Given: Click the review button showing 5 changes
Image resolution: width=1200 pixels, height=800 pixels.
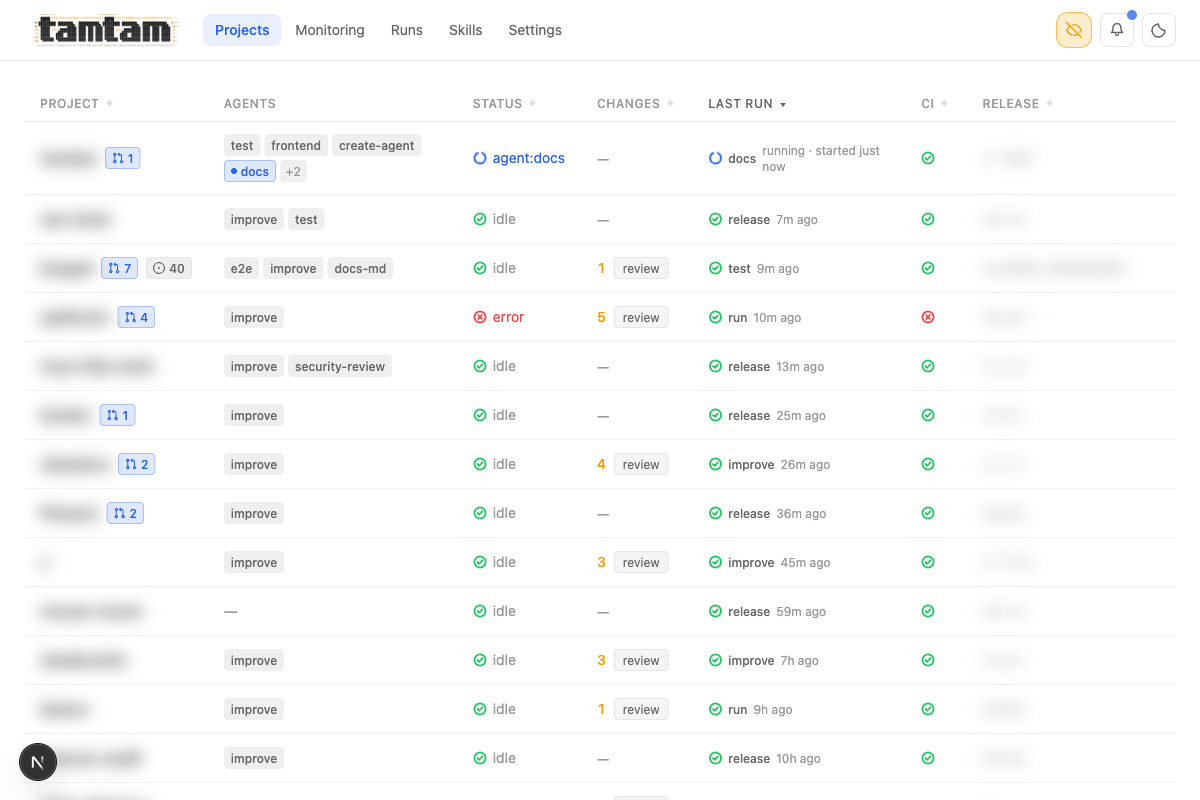Looking at the screenshot, I should tap(640, 317).
